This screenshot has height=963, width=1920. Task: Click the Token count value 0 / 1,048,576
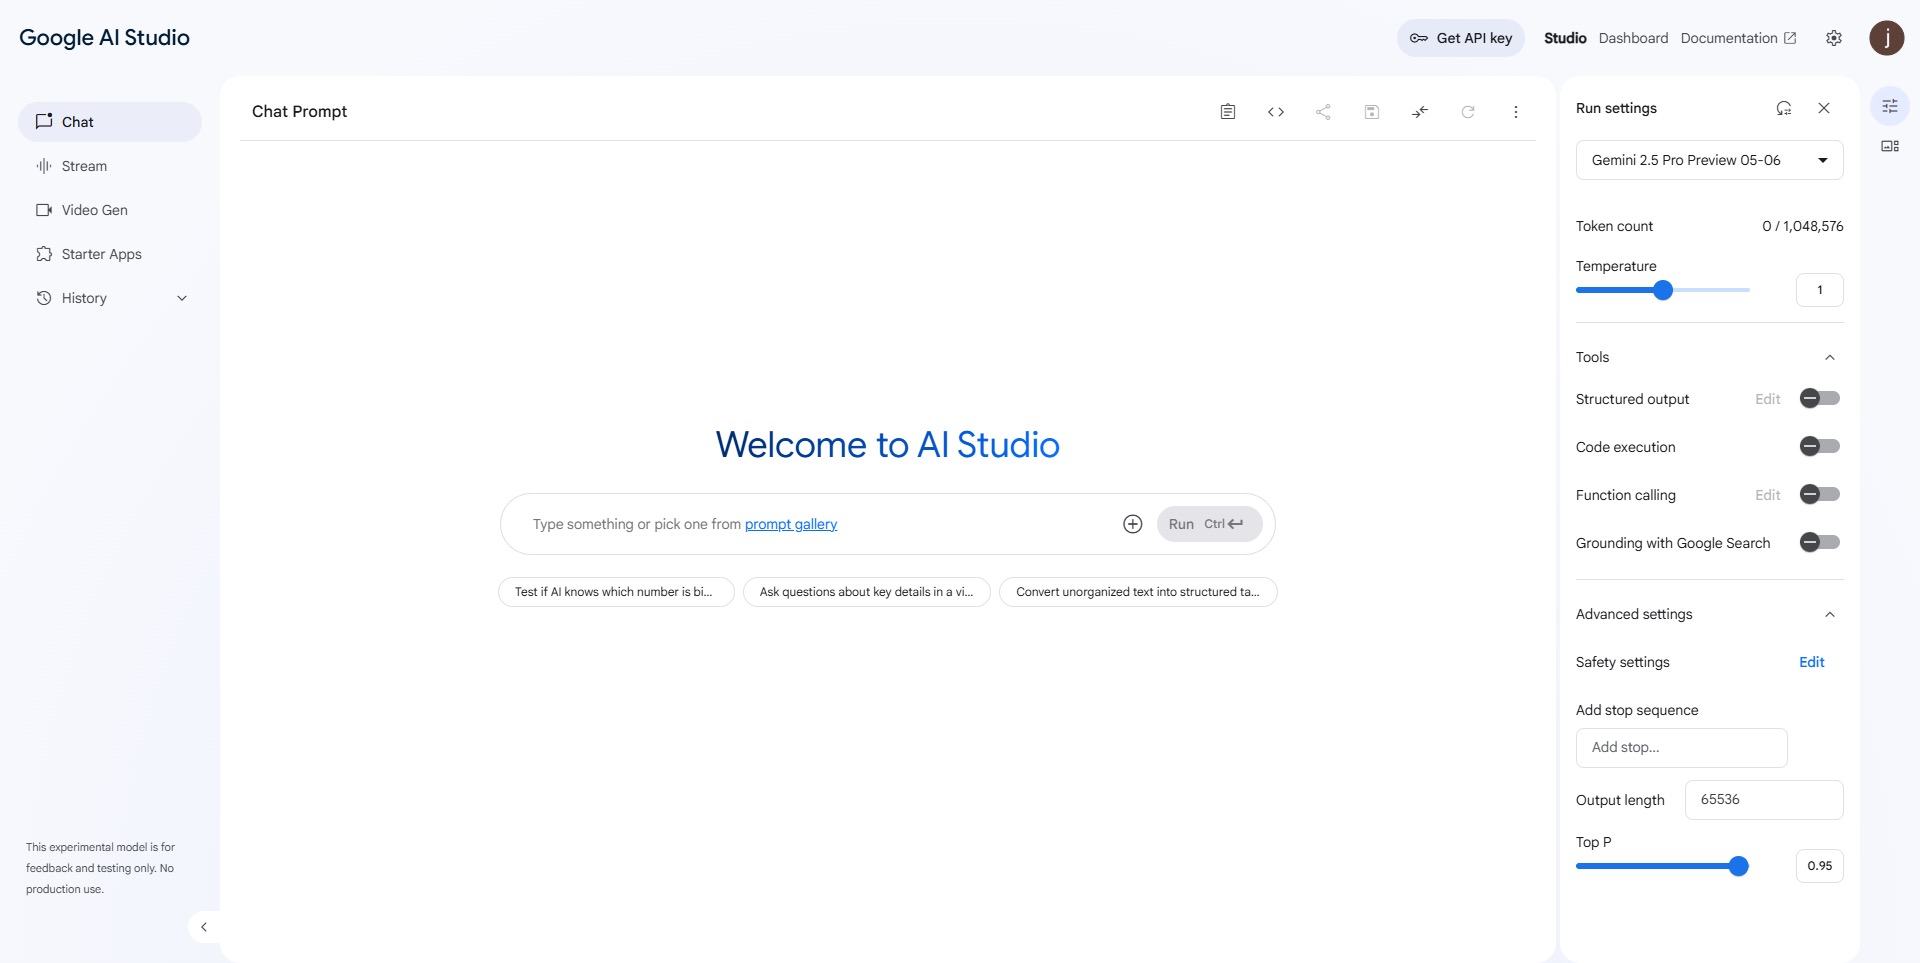[x=1802, y=226]
